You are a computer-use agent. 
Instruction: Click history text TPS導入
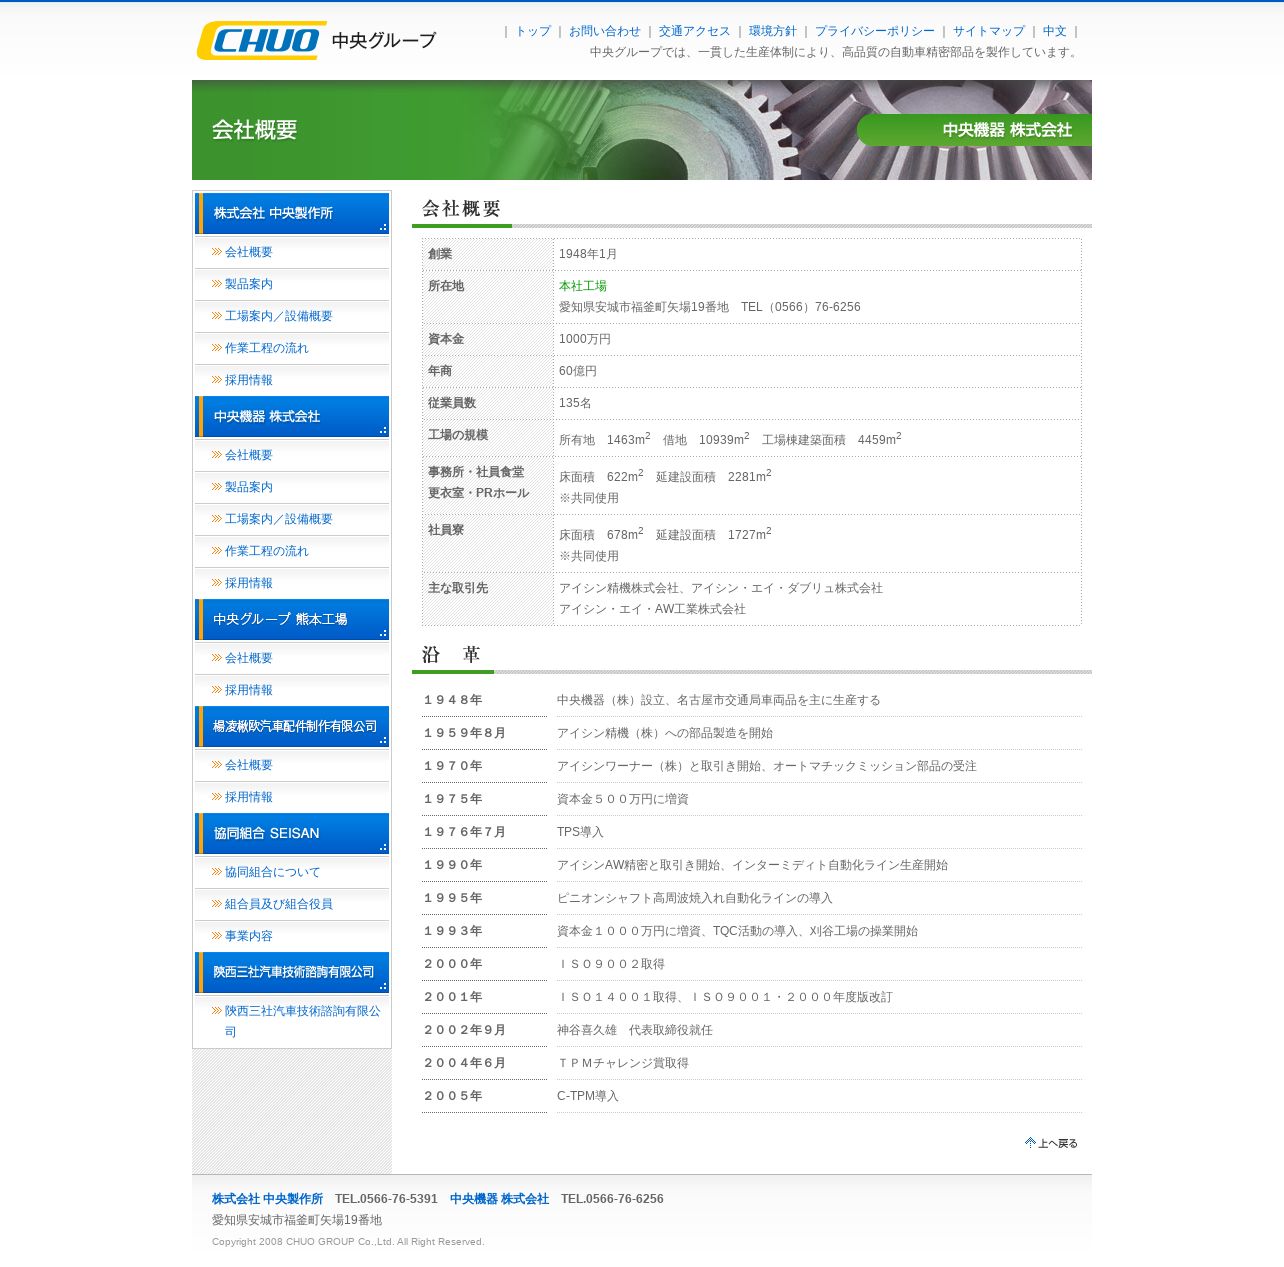pos(580,832)
